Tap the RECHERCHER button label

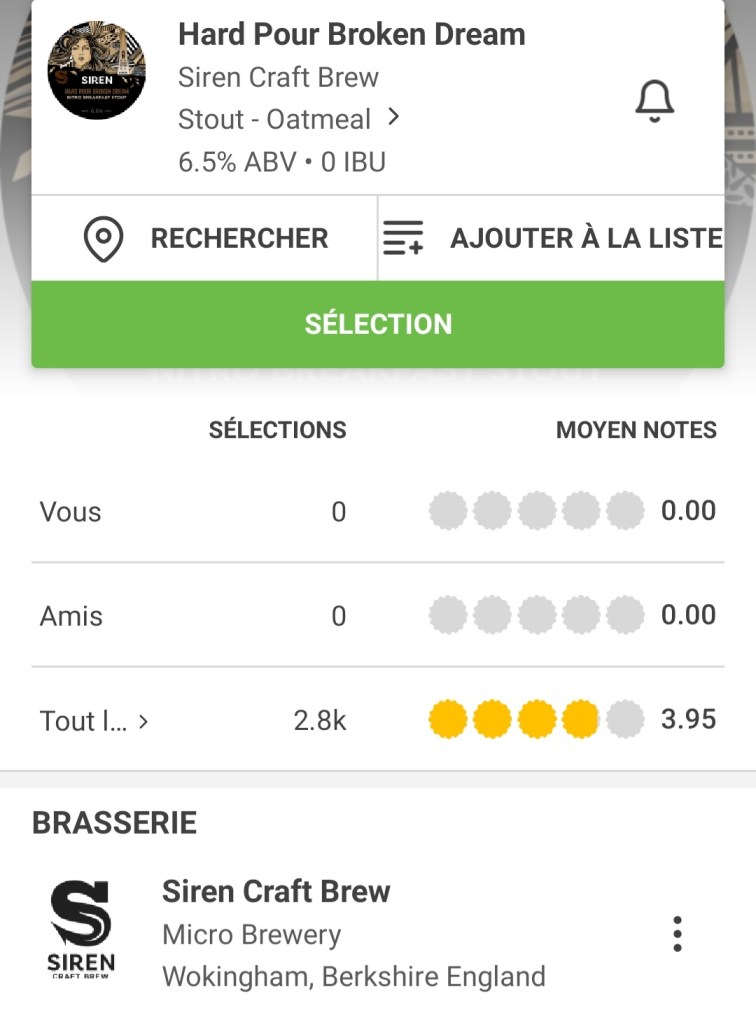(239, 239)
